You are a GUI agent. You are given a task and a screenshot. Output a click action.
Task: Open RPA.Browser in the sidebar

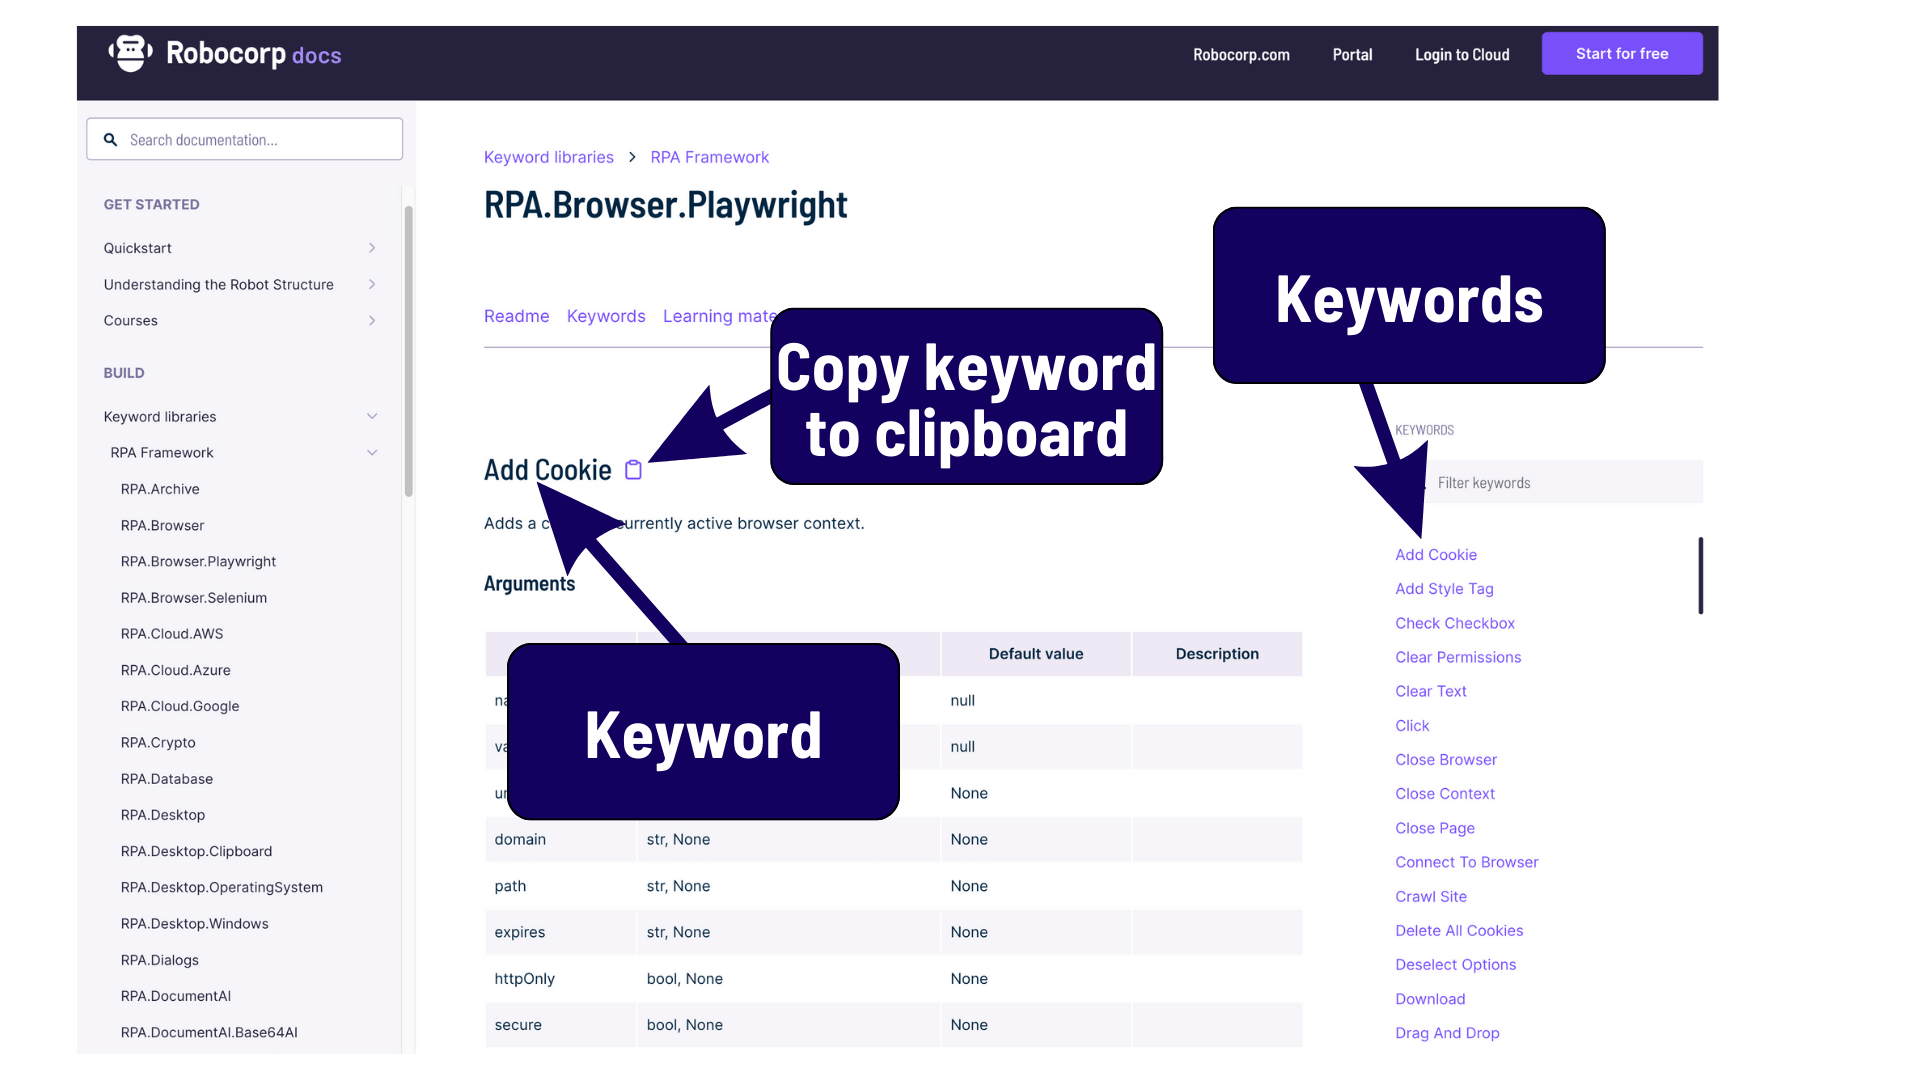[162, 526]
